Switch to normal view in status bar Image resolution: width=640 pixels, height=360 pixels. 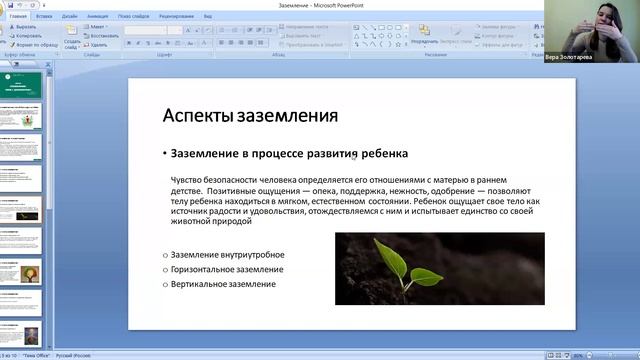(550, 356)
